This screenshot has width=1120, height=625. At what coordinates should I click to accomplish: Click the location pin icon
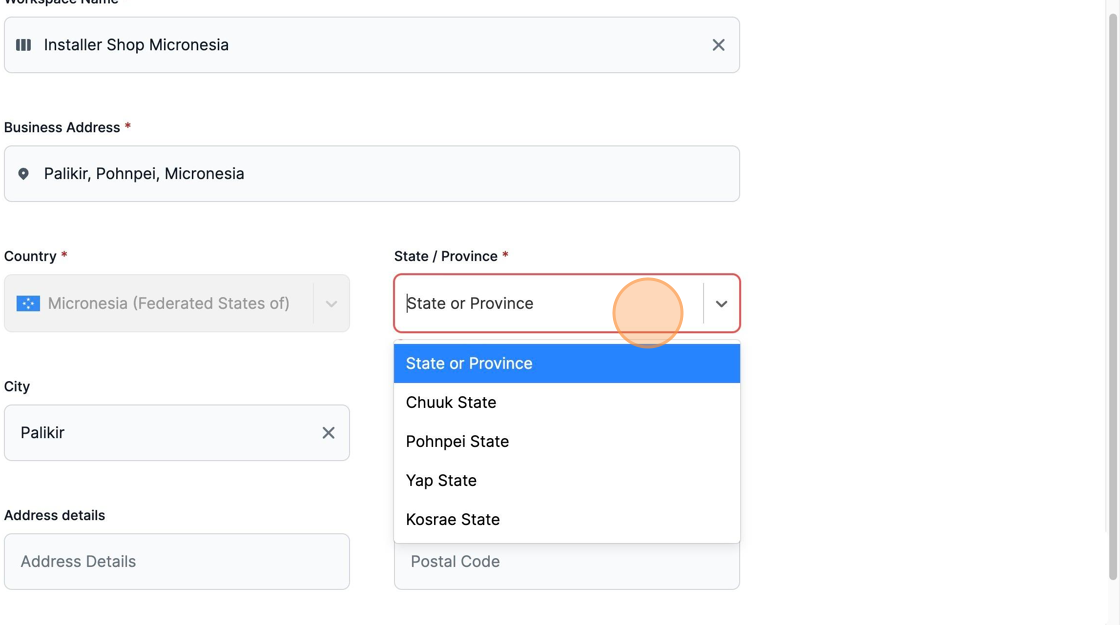(24, 174)
